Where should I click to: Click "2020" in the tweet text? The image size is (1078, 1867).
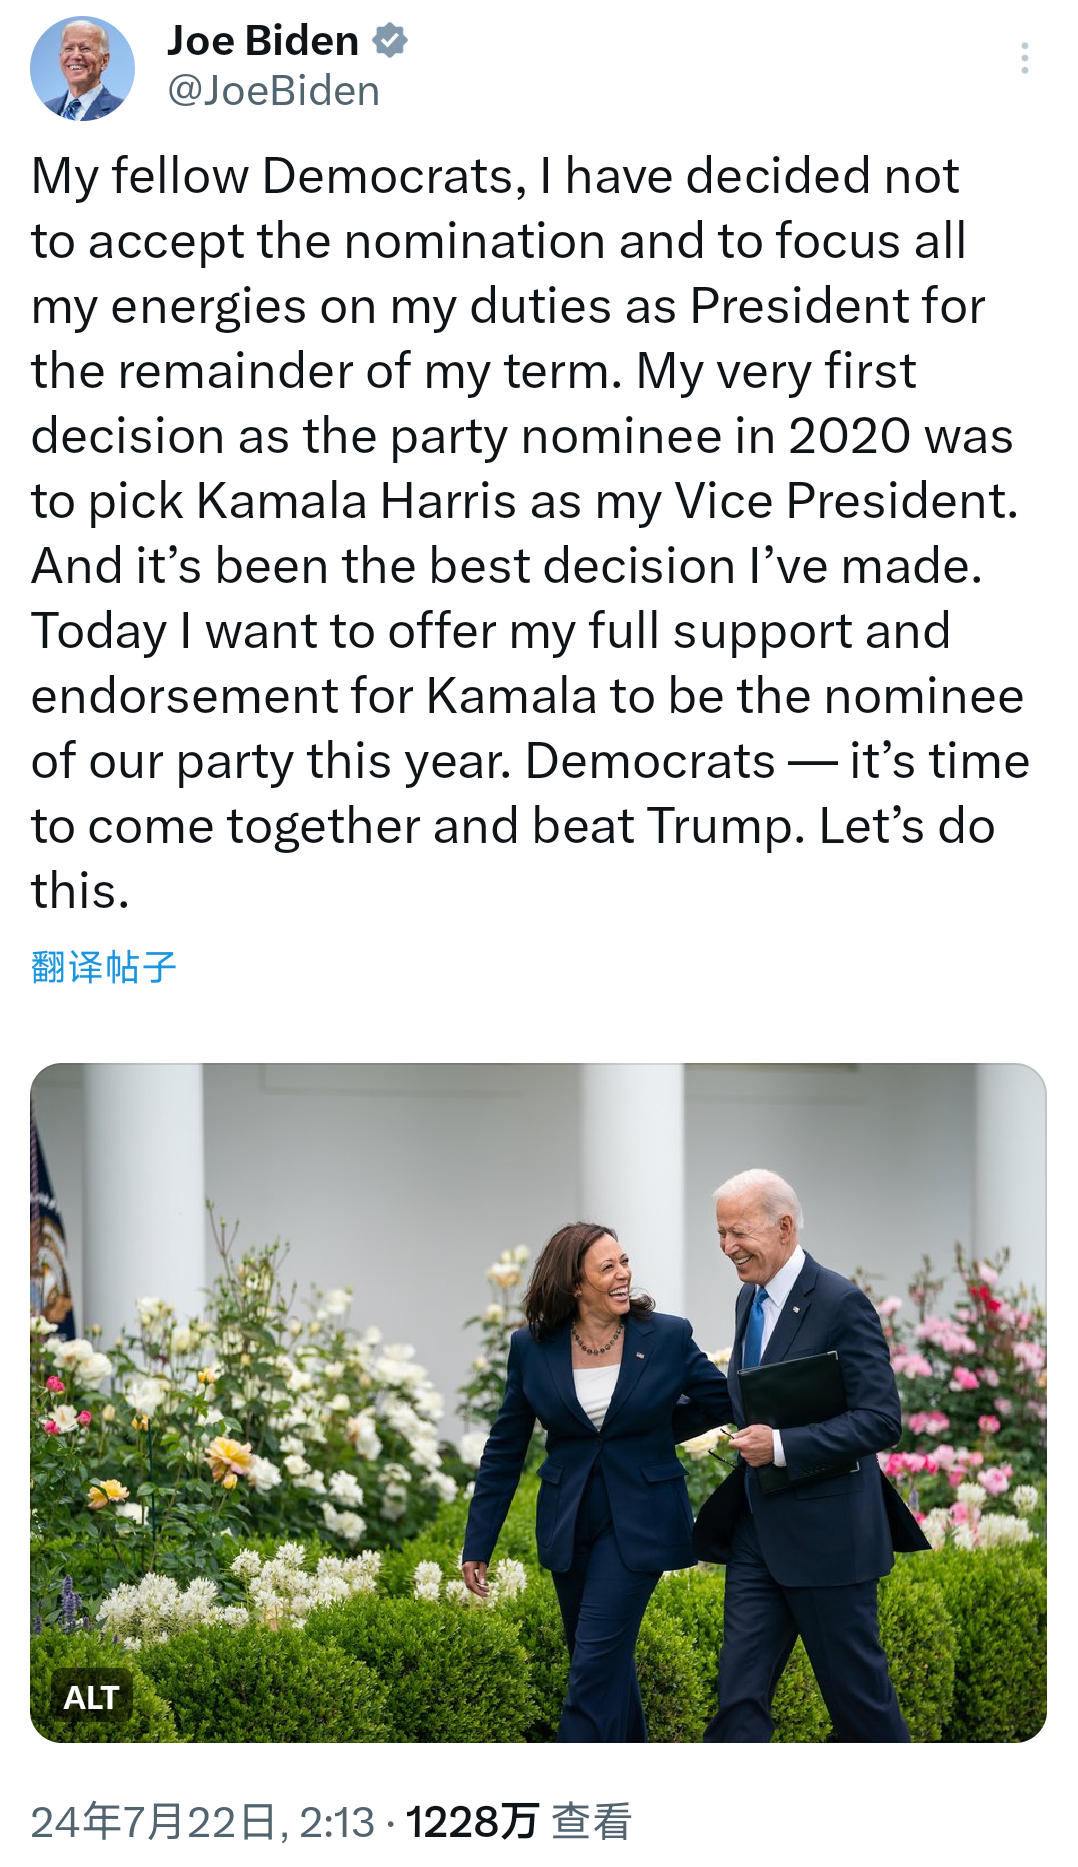pos(849,436)
